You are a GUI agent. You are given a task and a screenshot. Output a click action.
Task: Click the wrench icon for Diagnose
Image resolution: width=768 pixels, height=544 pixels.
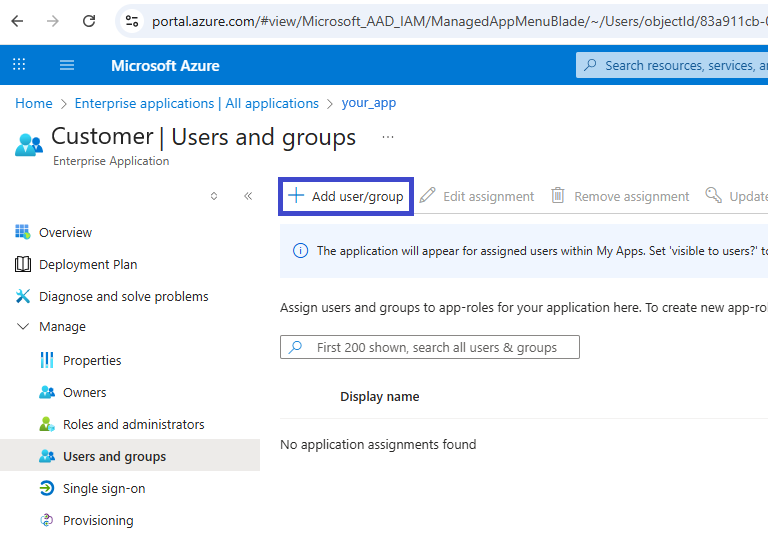tap(23, 296)
